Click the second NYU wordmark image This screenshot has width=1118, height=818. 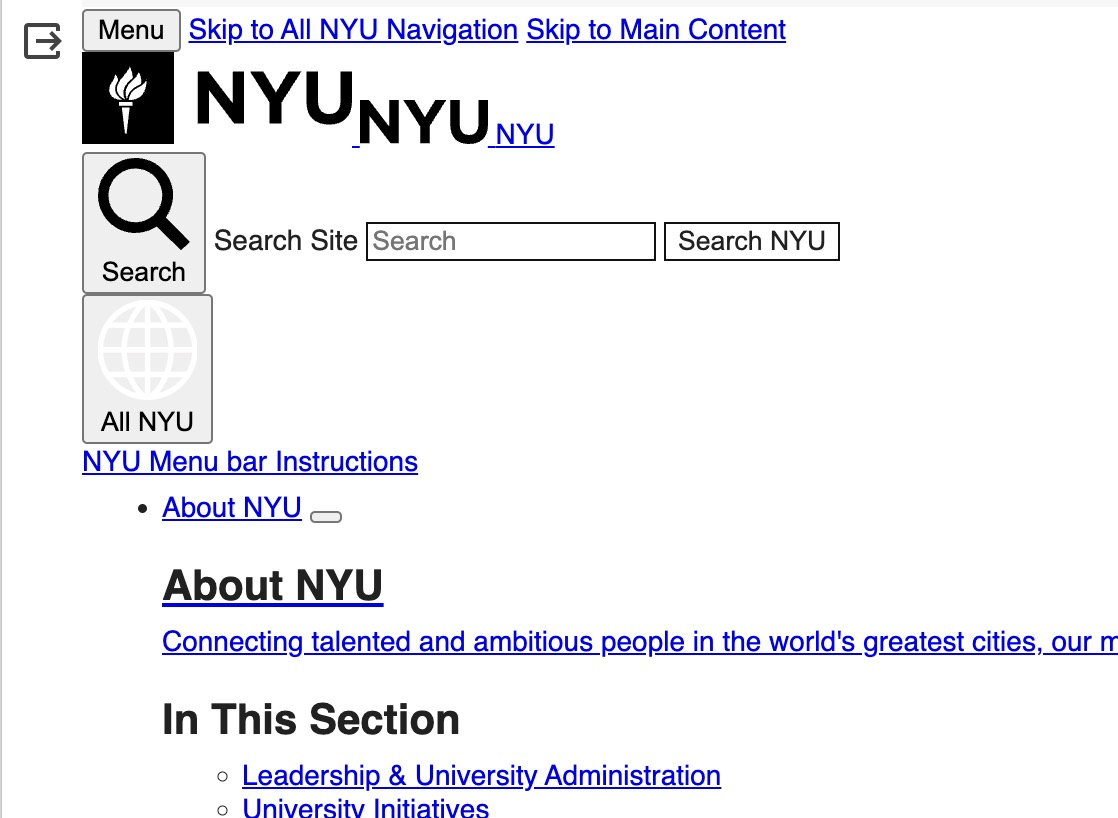(x=423, y=122)
